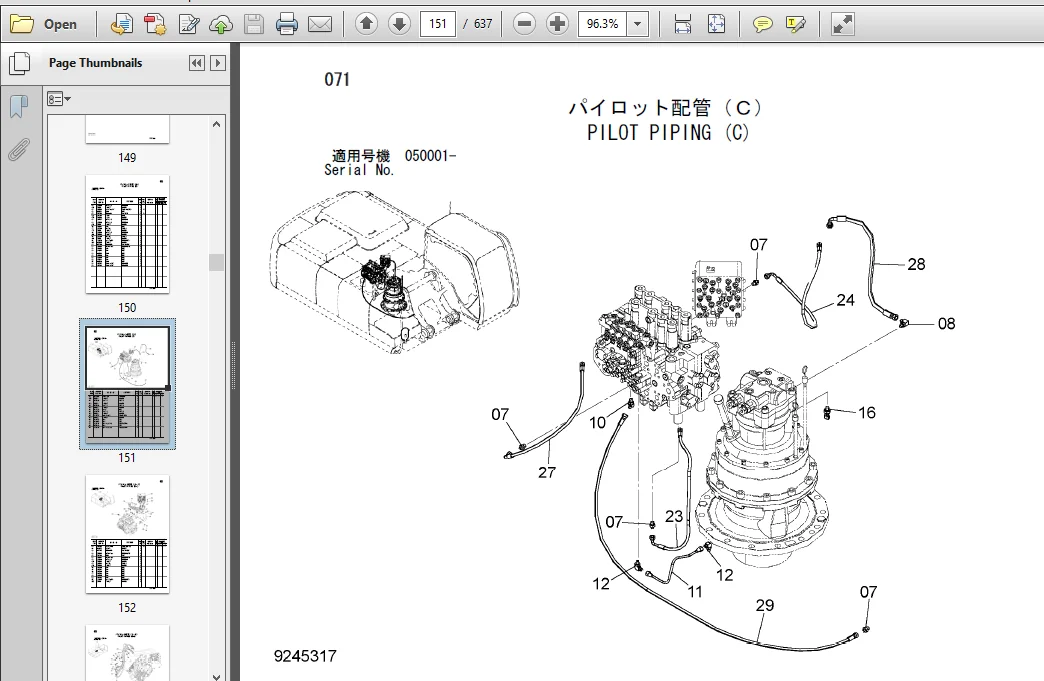Click the Page Thumbnails panel title
This screenshot has width=1044, height=681.
[95, 63]
